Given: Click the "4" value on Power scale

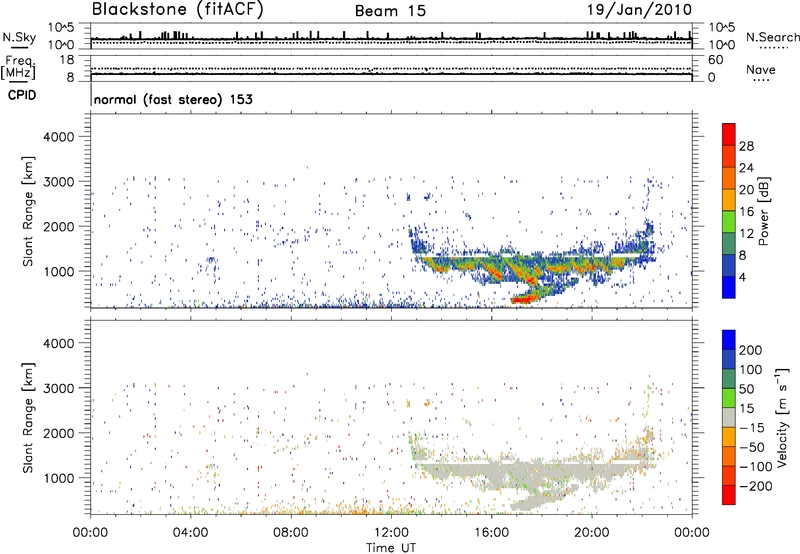Looking at the screenshot, I should [743, 277].
